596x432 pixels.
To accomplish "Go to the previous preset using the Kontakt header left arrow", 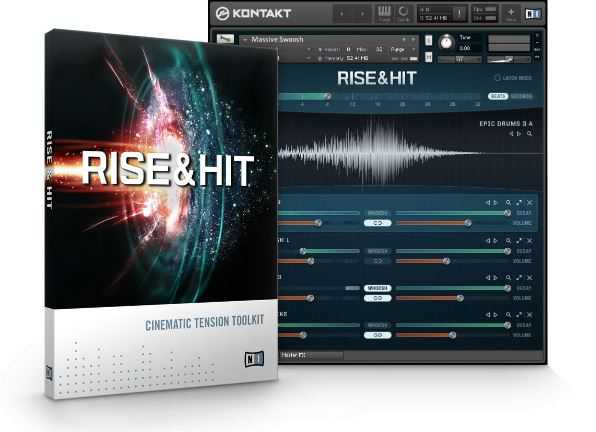I will click(x=342, y=14).
